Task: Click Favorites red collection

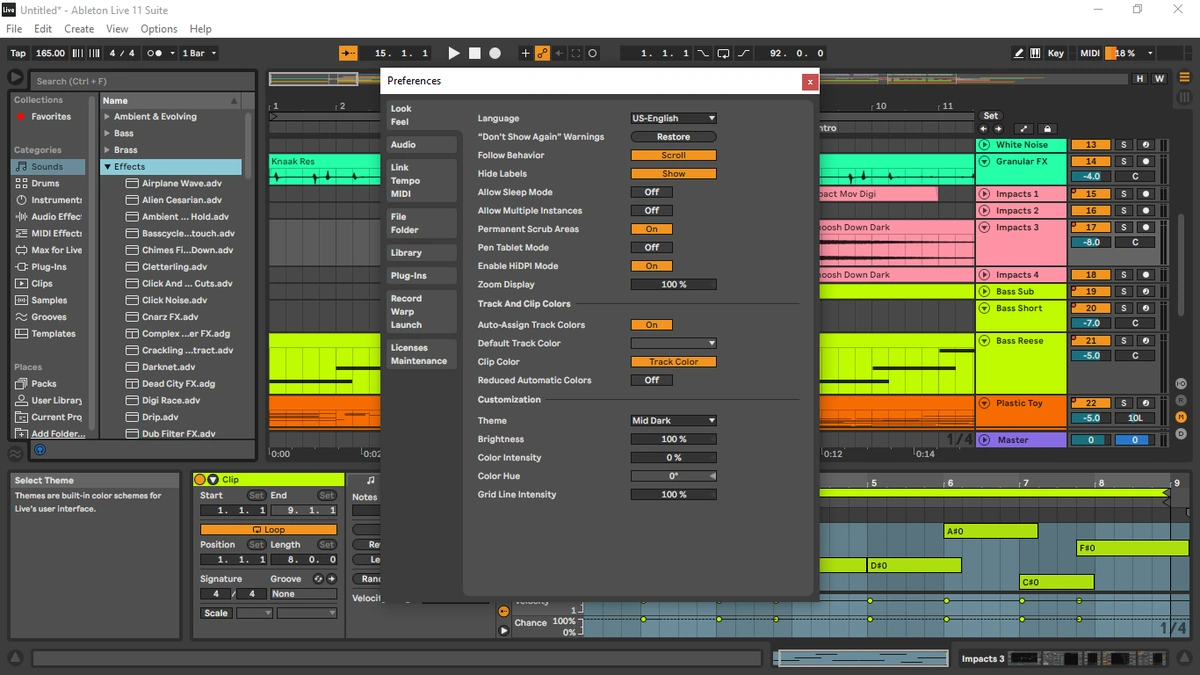Action: tap(51, 117)
